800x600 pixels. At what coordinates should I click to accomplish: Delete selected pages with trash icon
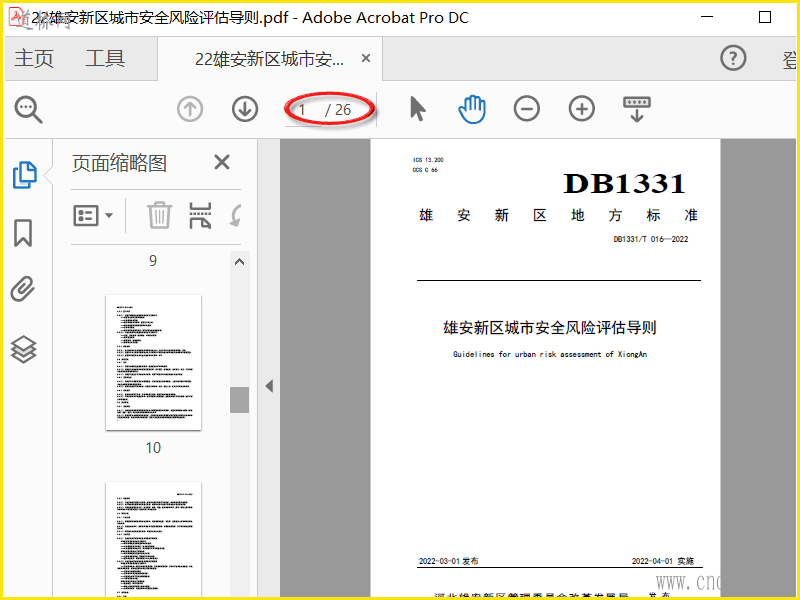coord(160,215)
